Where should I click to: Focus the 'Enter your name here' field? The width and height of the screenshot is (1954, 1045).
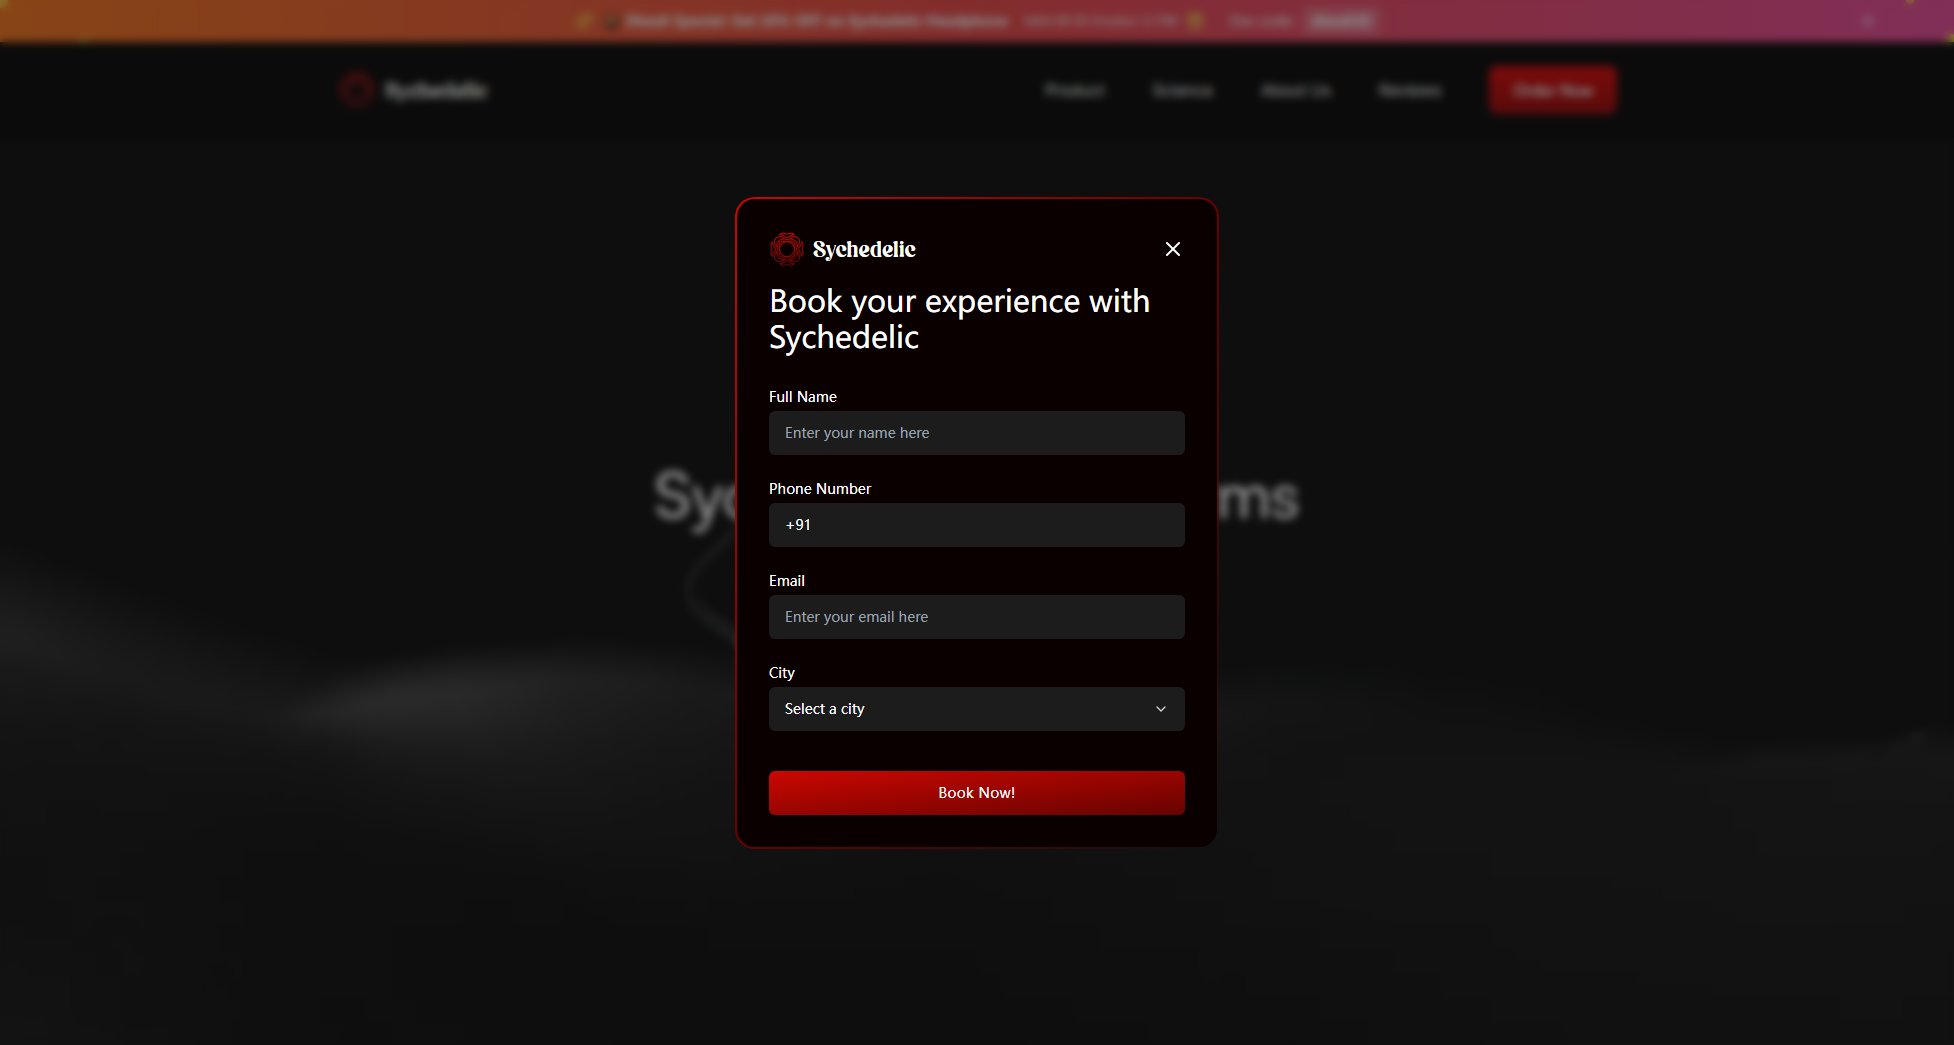pyautogui.click(x=975, y=433)
